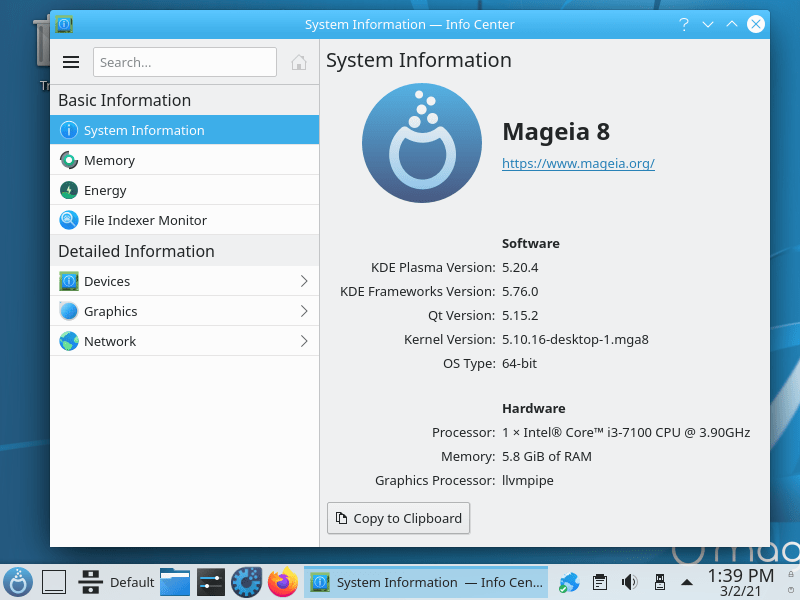Click the Graphics sphere icon

[69, 311]
